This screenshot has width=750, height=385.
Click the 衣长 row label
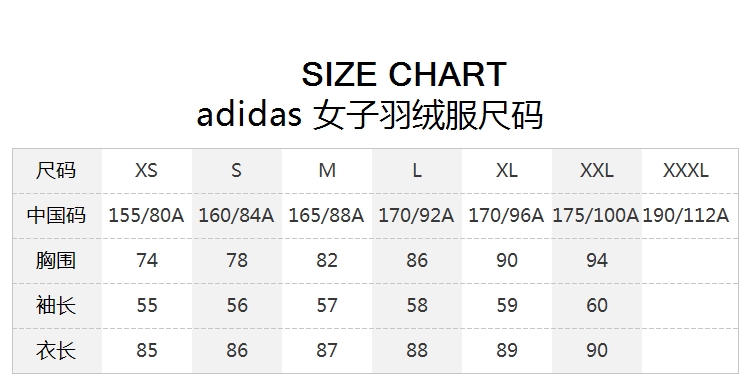coord(56,350)
